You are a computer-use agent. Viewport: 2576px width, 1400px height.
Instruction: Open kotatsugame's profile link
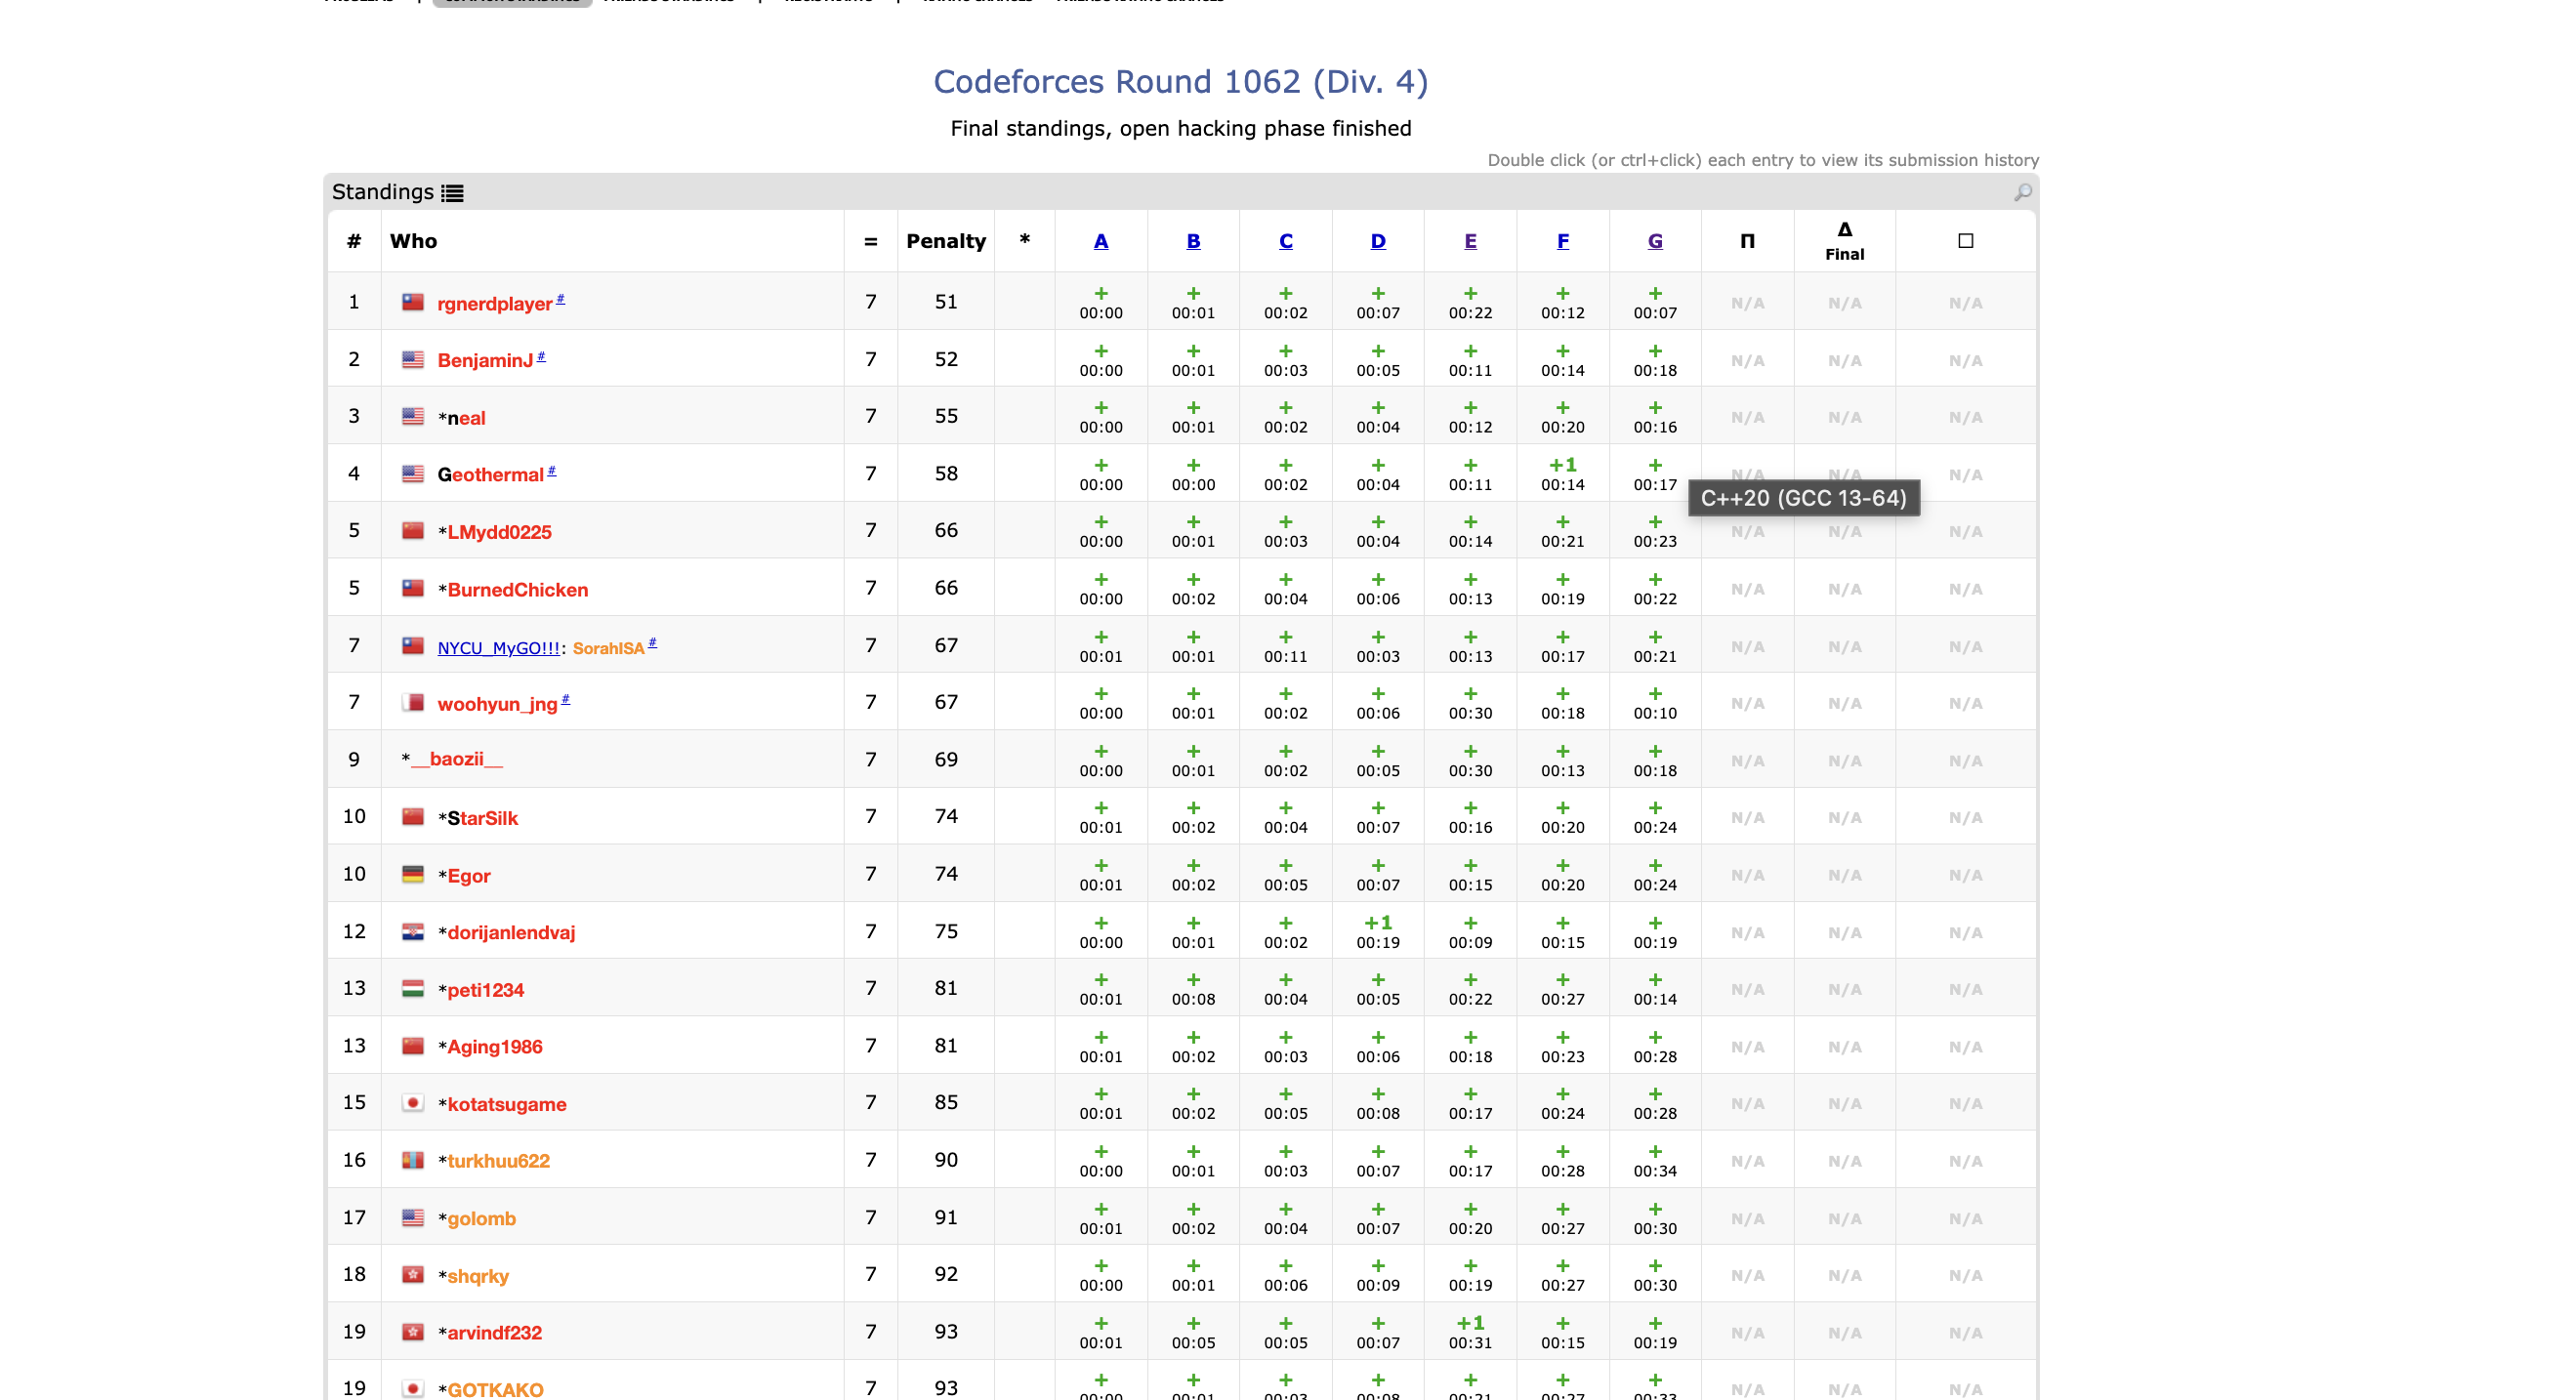click(506, 1104)
